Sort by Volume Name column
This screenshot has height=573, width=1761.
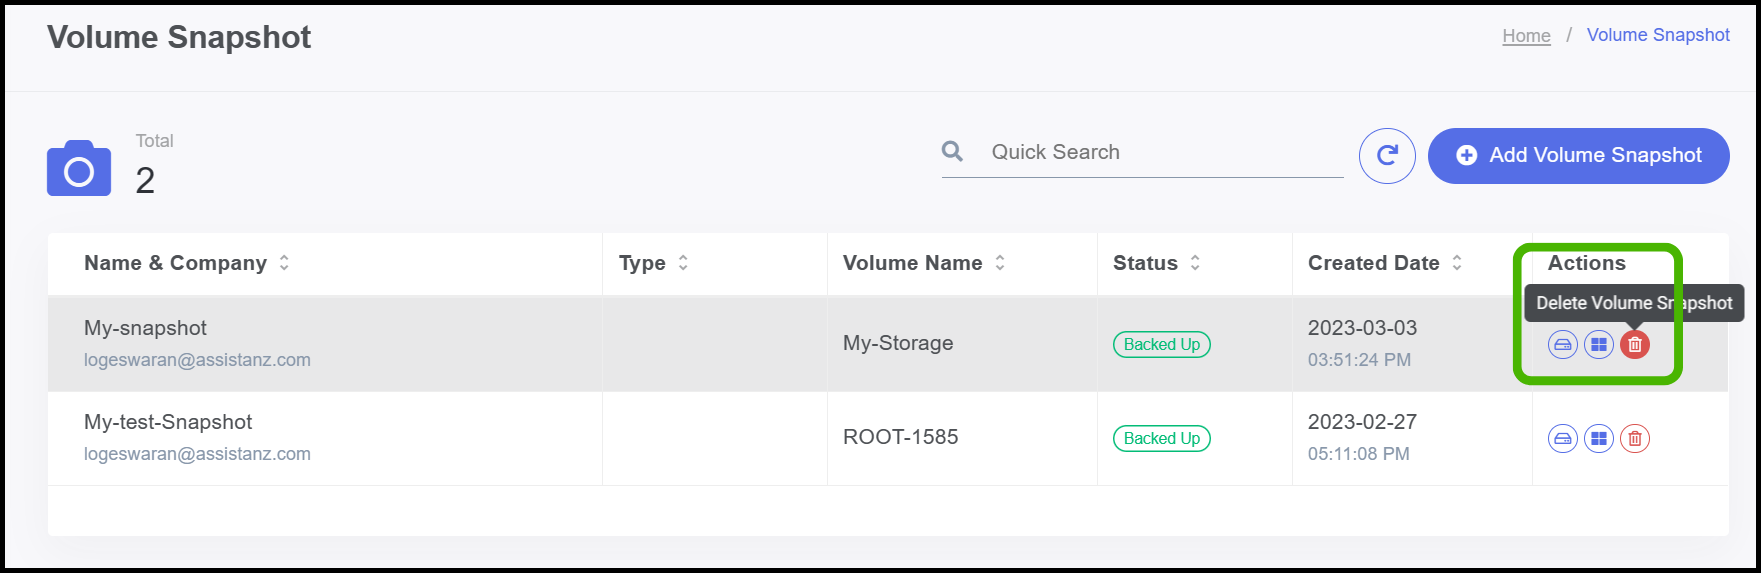1000,263
